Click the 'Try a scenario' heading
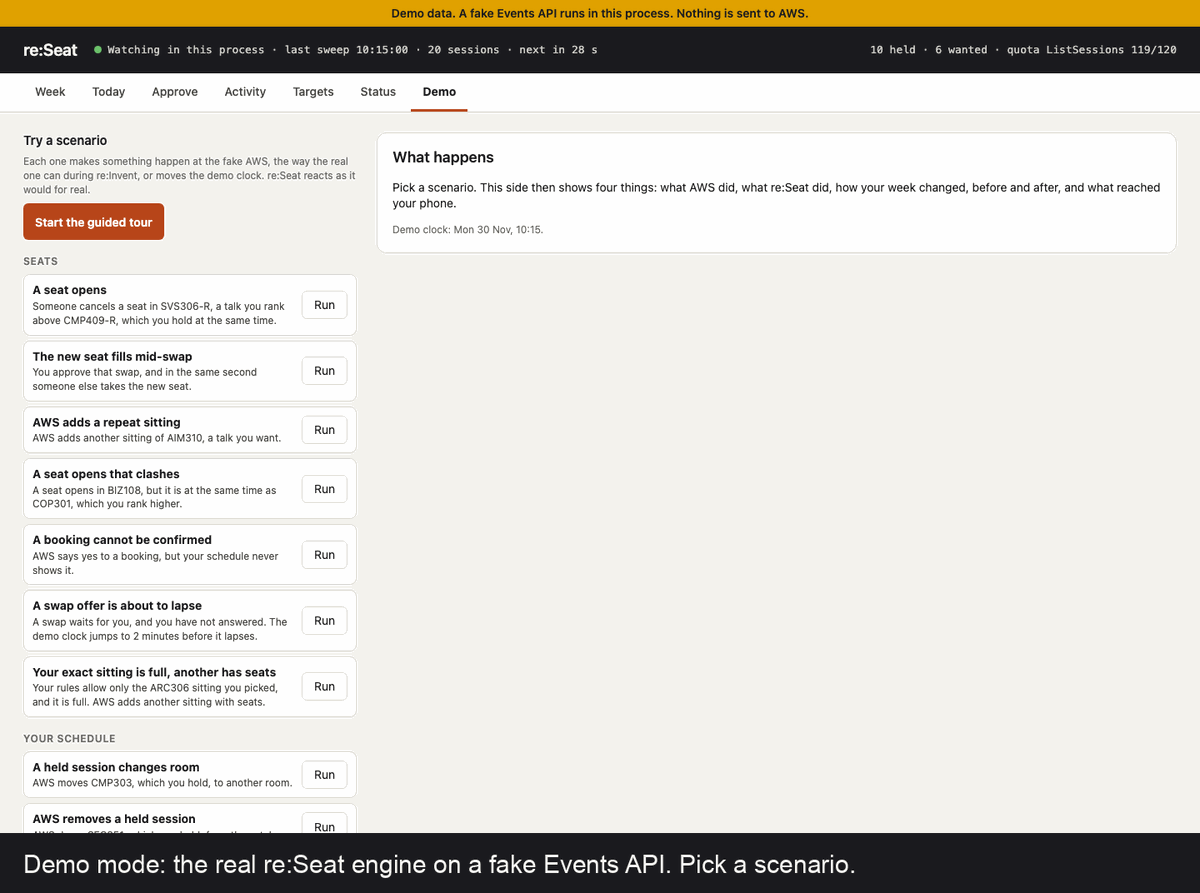1200x893 pixels. (x=65, y=141)
